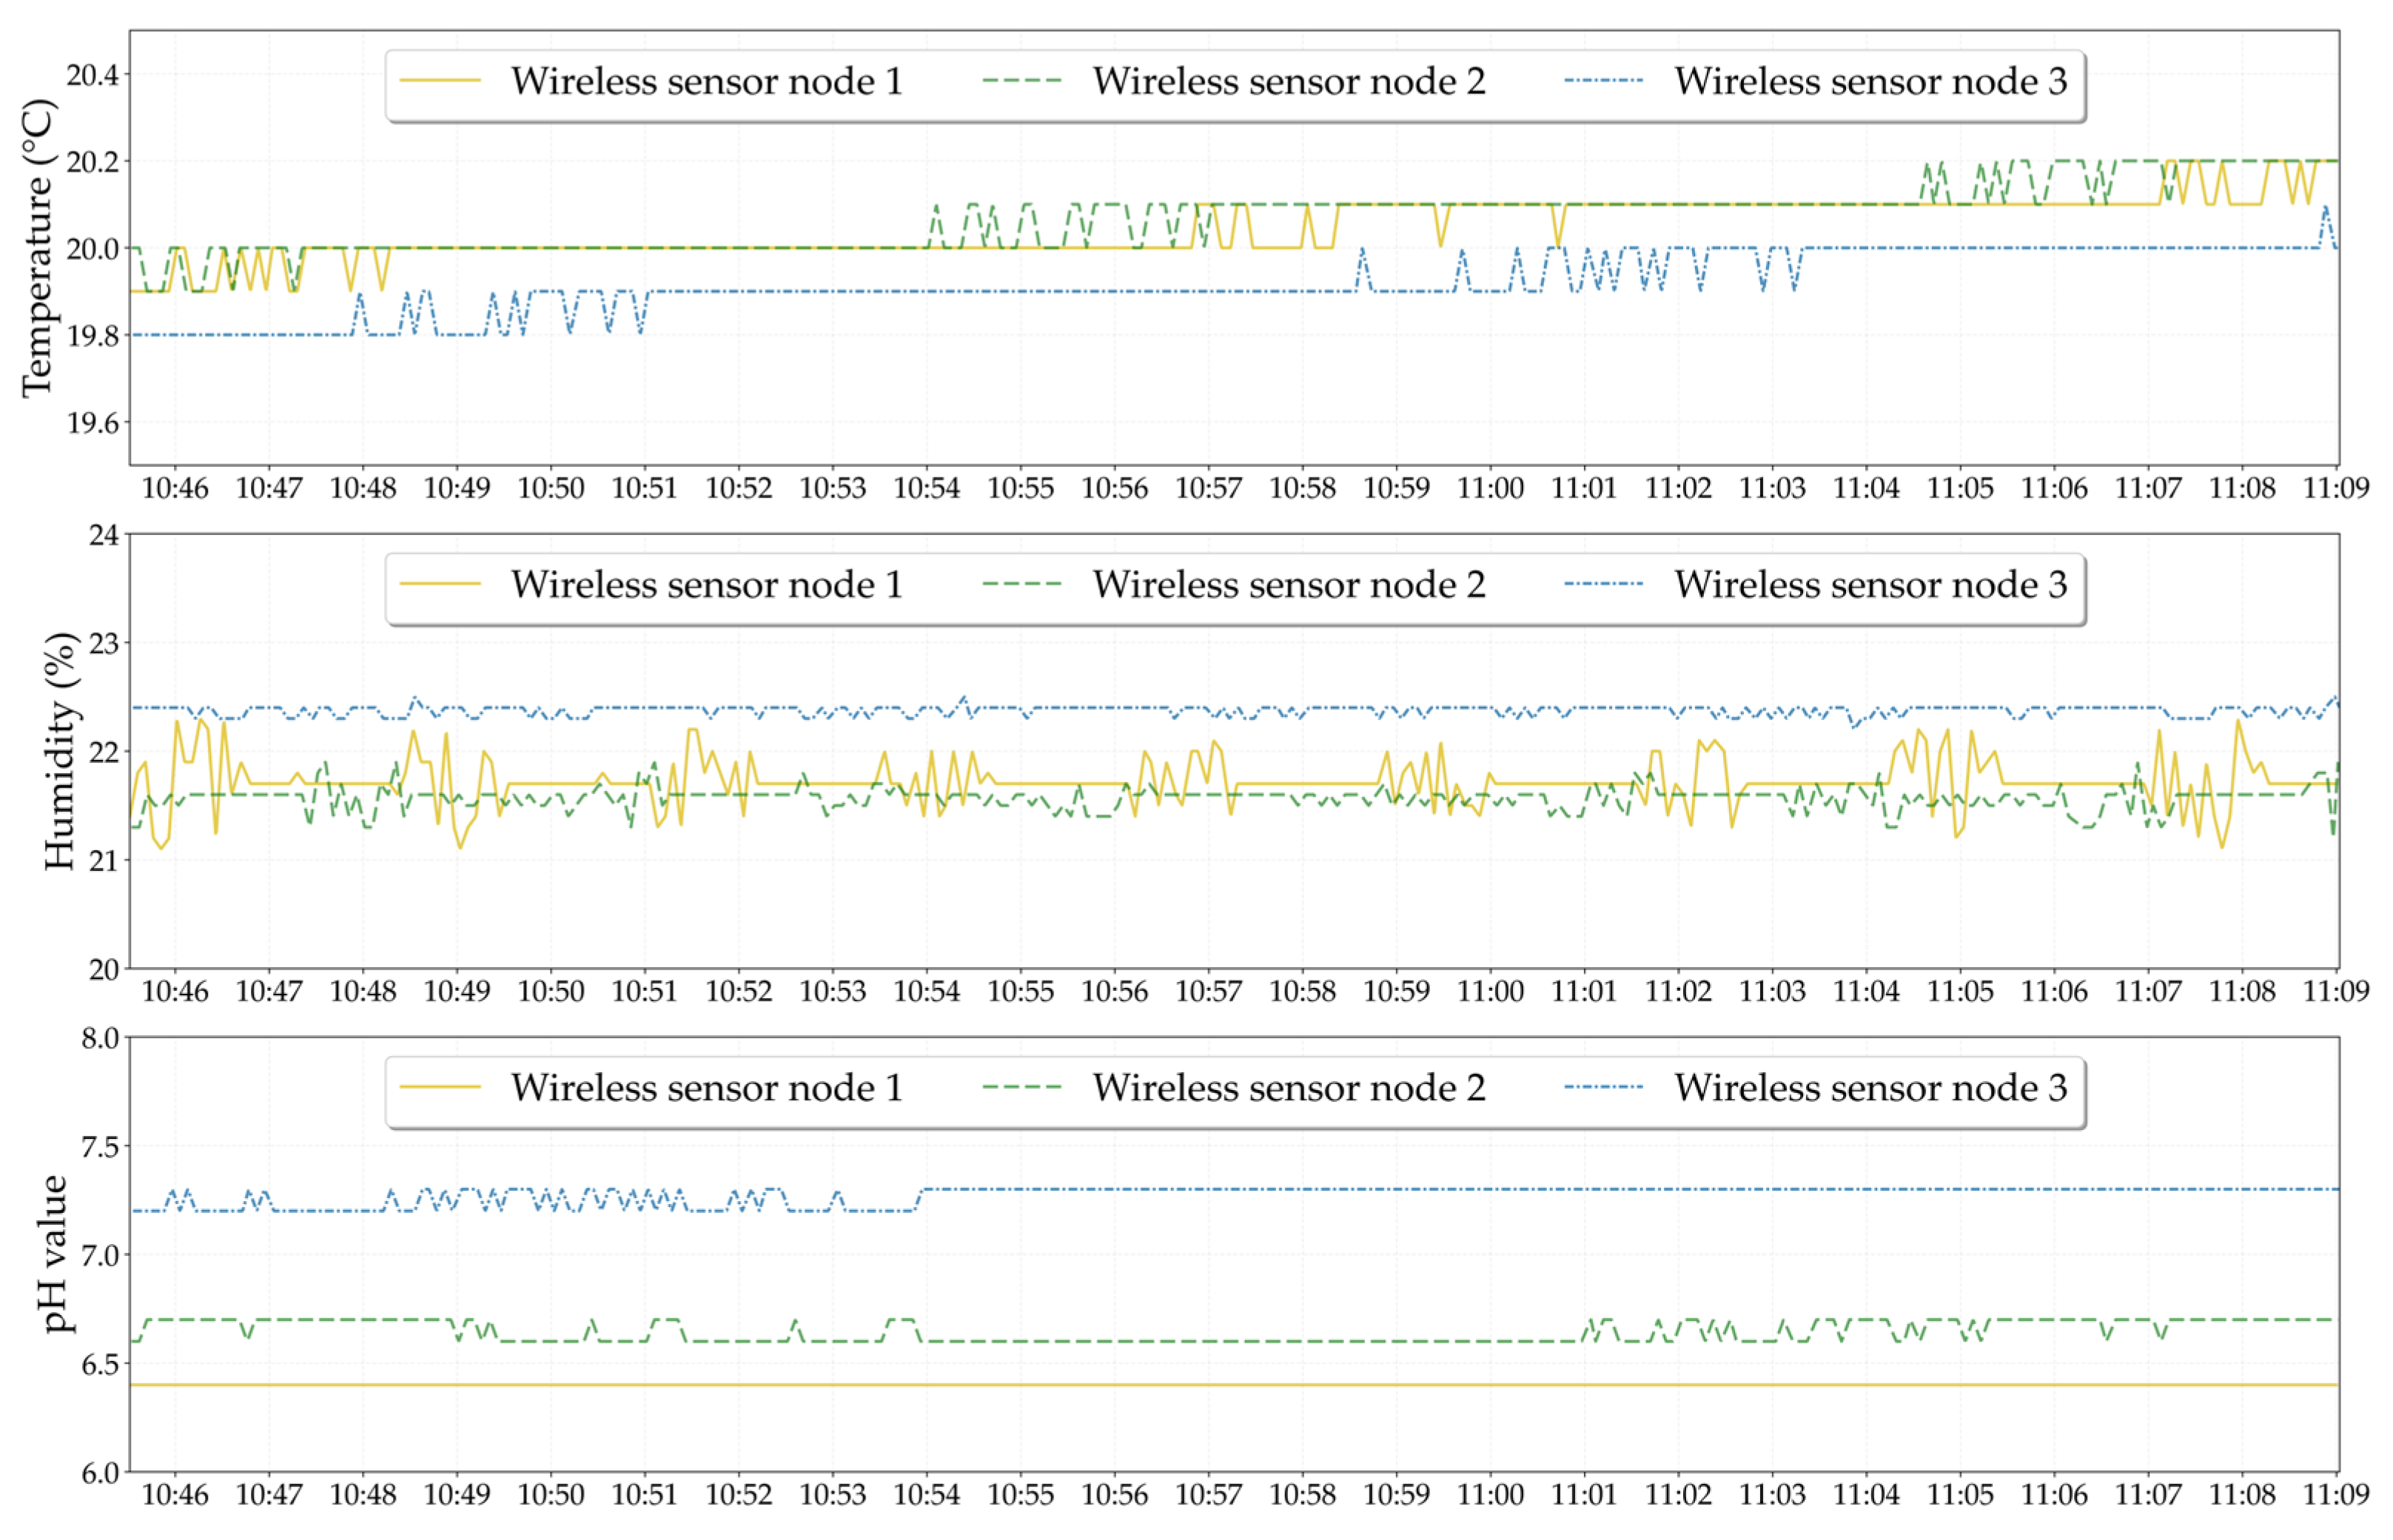Click 'Wireless sensor node 1' label in humidity legend
The height and width of the screenshot is (1540, 2393).
coord(706,585)
